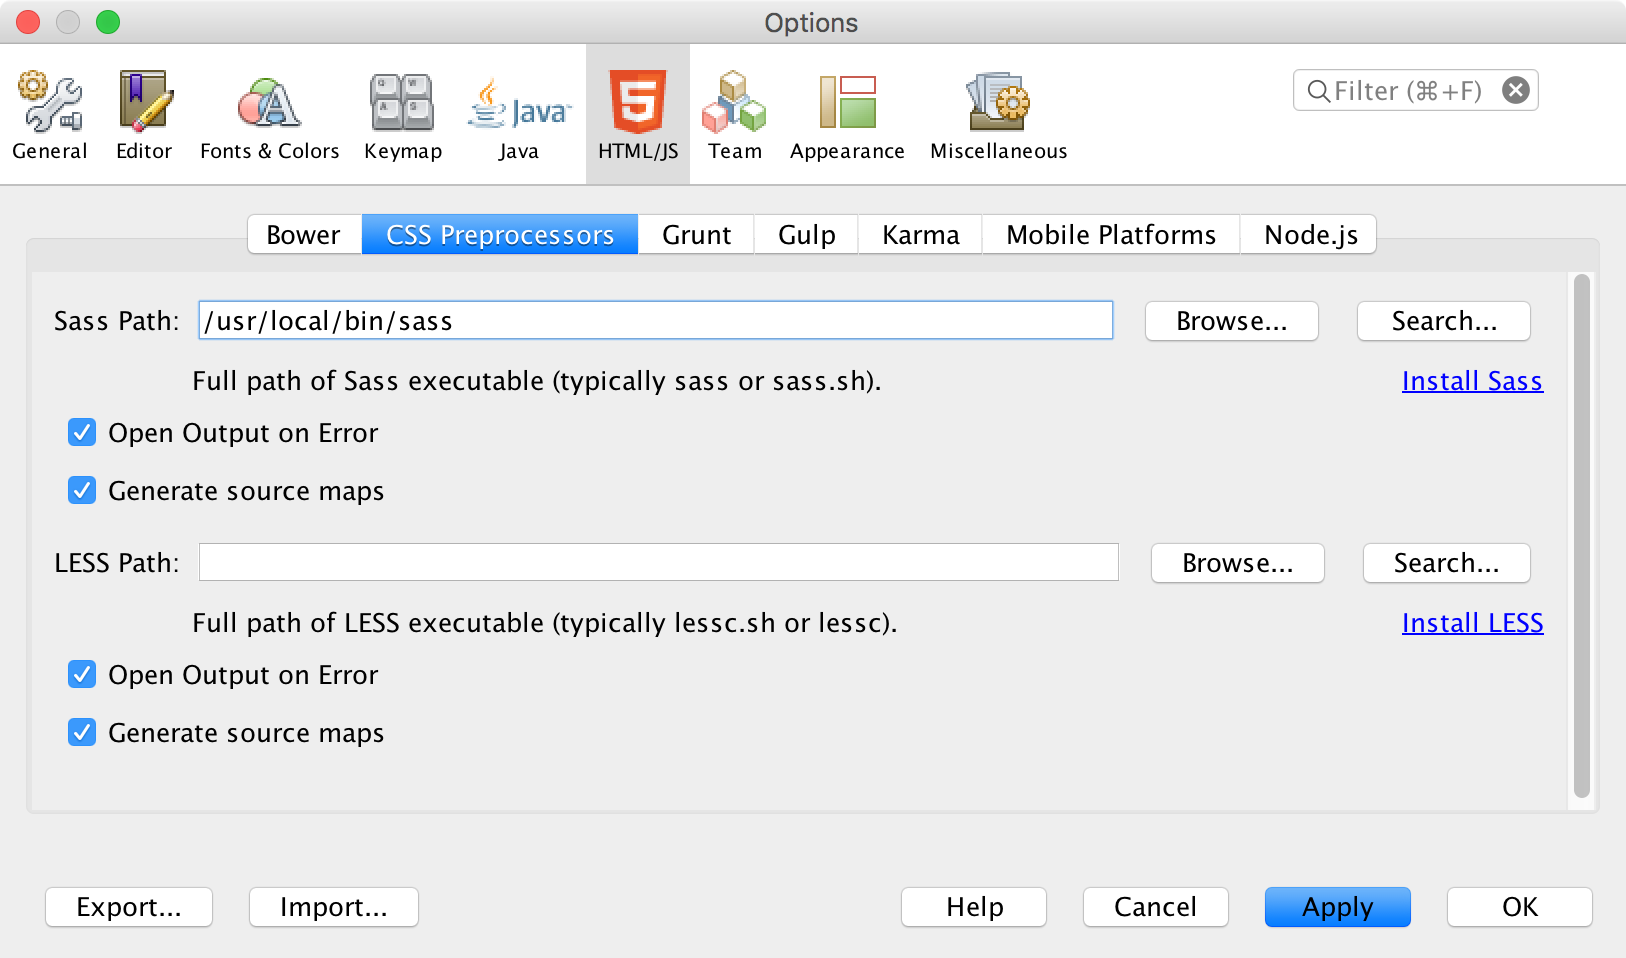Viewport: 1626px width, 958px height.
Task: Open Fonts & Colors settings
Action: click(269, 116)
